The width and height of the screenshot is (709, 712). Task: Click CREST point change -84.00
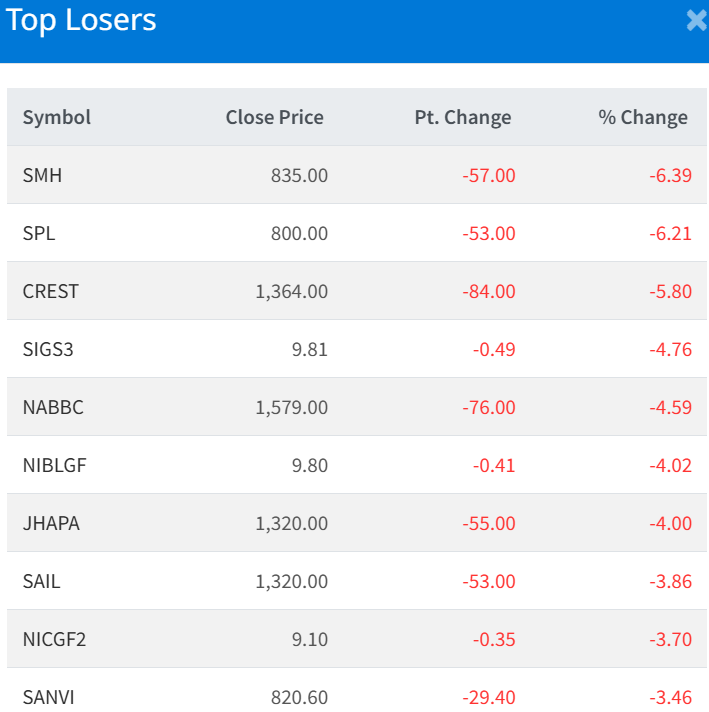click(x=489, y=291)
